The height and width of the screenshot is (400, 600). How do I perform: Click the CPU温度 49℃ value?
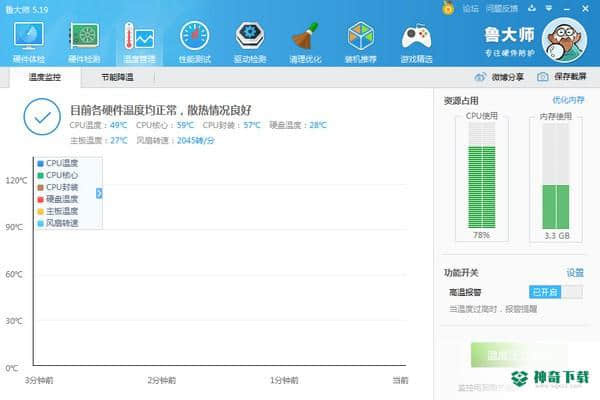pos(118,125)
